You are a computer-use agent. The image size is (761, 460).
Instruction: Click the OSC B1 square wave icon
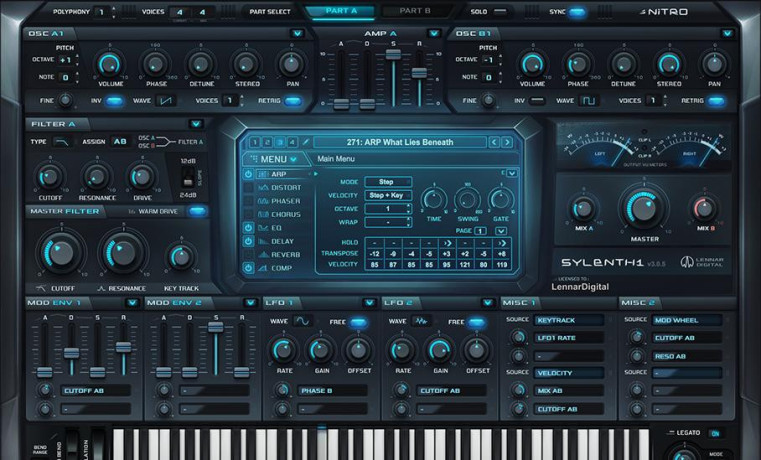coord(589,101)
